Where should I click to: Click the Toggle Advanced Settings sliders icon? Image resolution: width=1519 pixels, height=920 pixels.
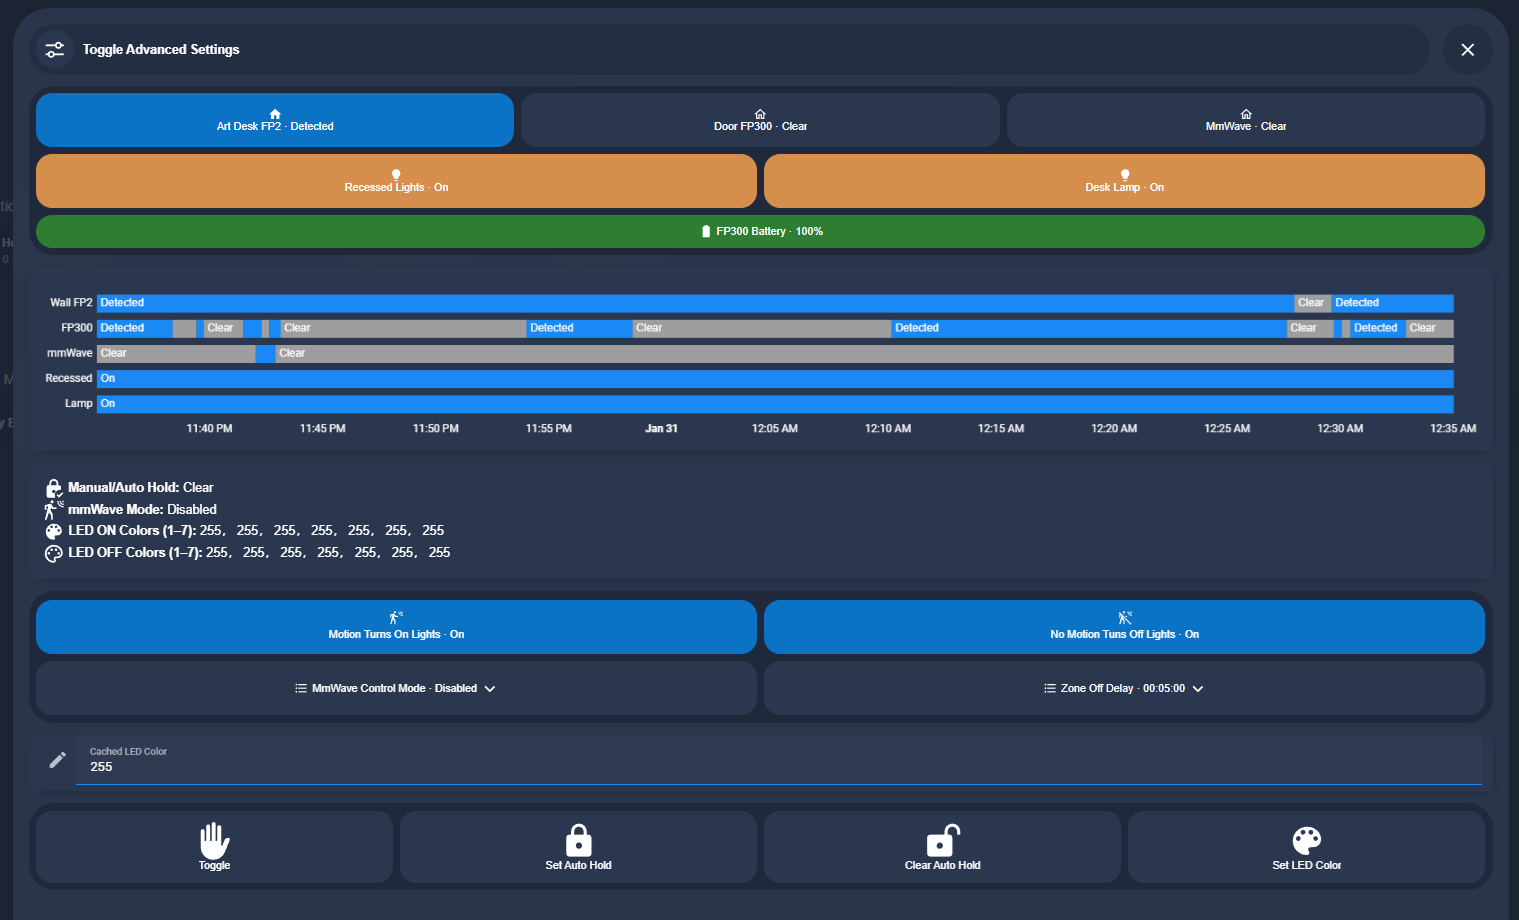[x=55, y=49]
